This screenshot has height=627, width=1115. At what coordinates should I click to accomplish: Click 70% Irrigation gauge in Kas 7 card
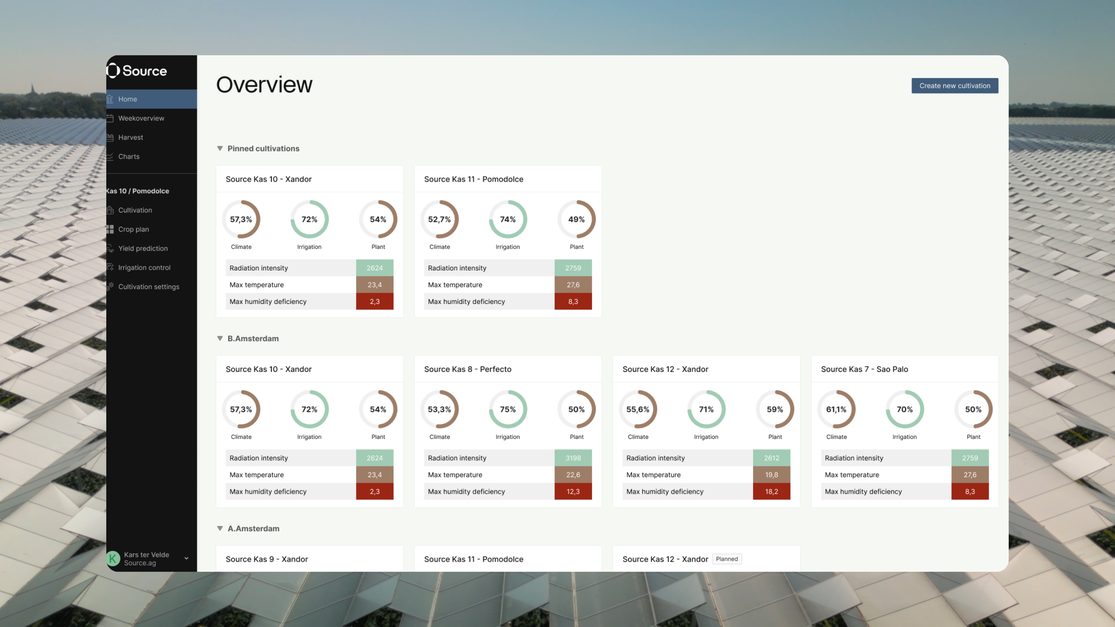[x=905, y=409]
